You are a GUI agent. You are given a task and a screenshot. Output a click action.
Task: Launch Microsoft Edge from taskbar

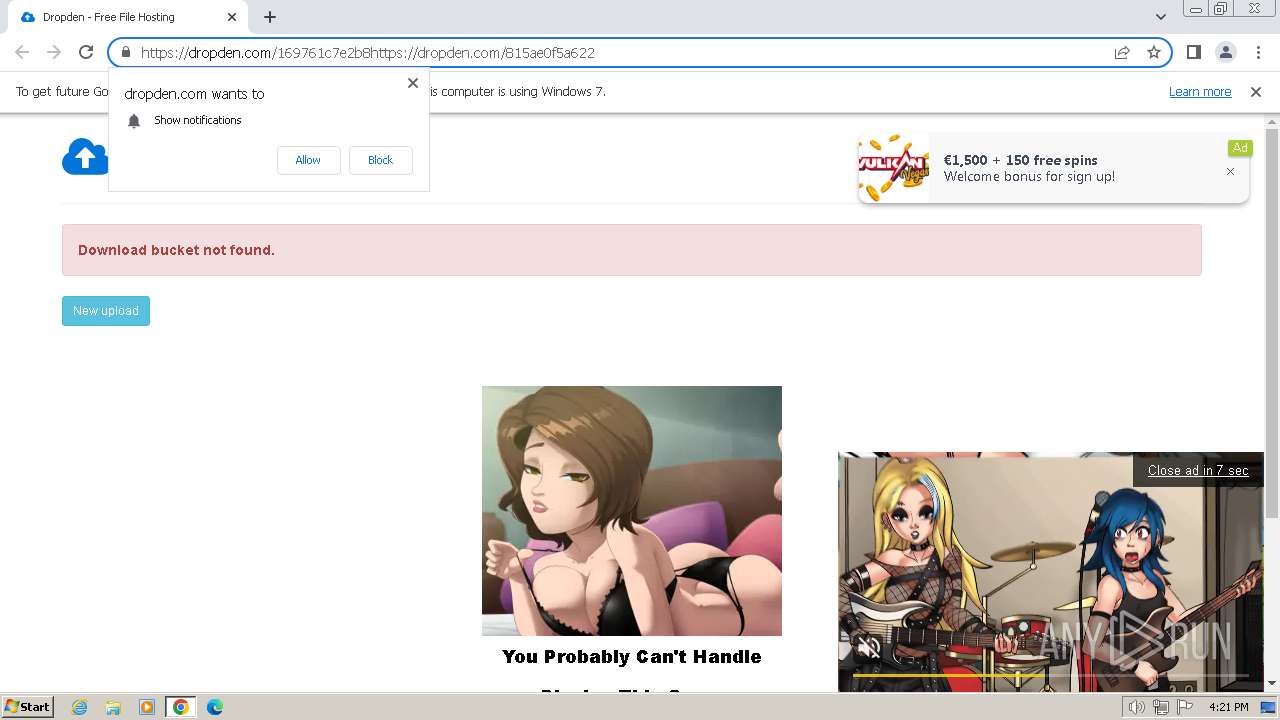click(215, 707)
